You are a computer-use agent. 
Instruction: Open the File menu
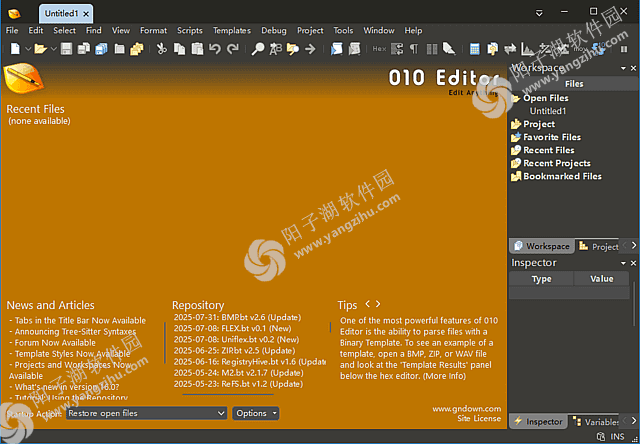point(12,31)
